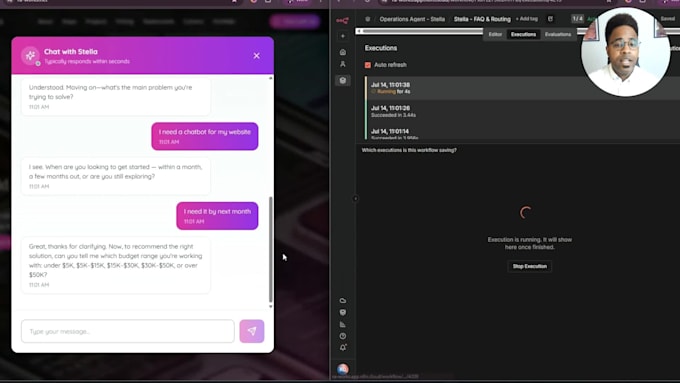Image resolution: width=680 pixels, height=383 pixels.
Task: Click the plus icon in n8n sidebar
Action: tap(343, 36)
